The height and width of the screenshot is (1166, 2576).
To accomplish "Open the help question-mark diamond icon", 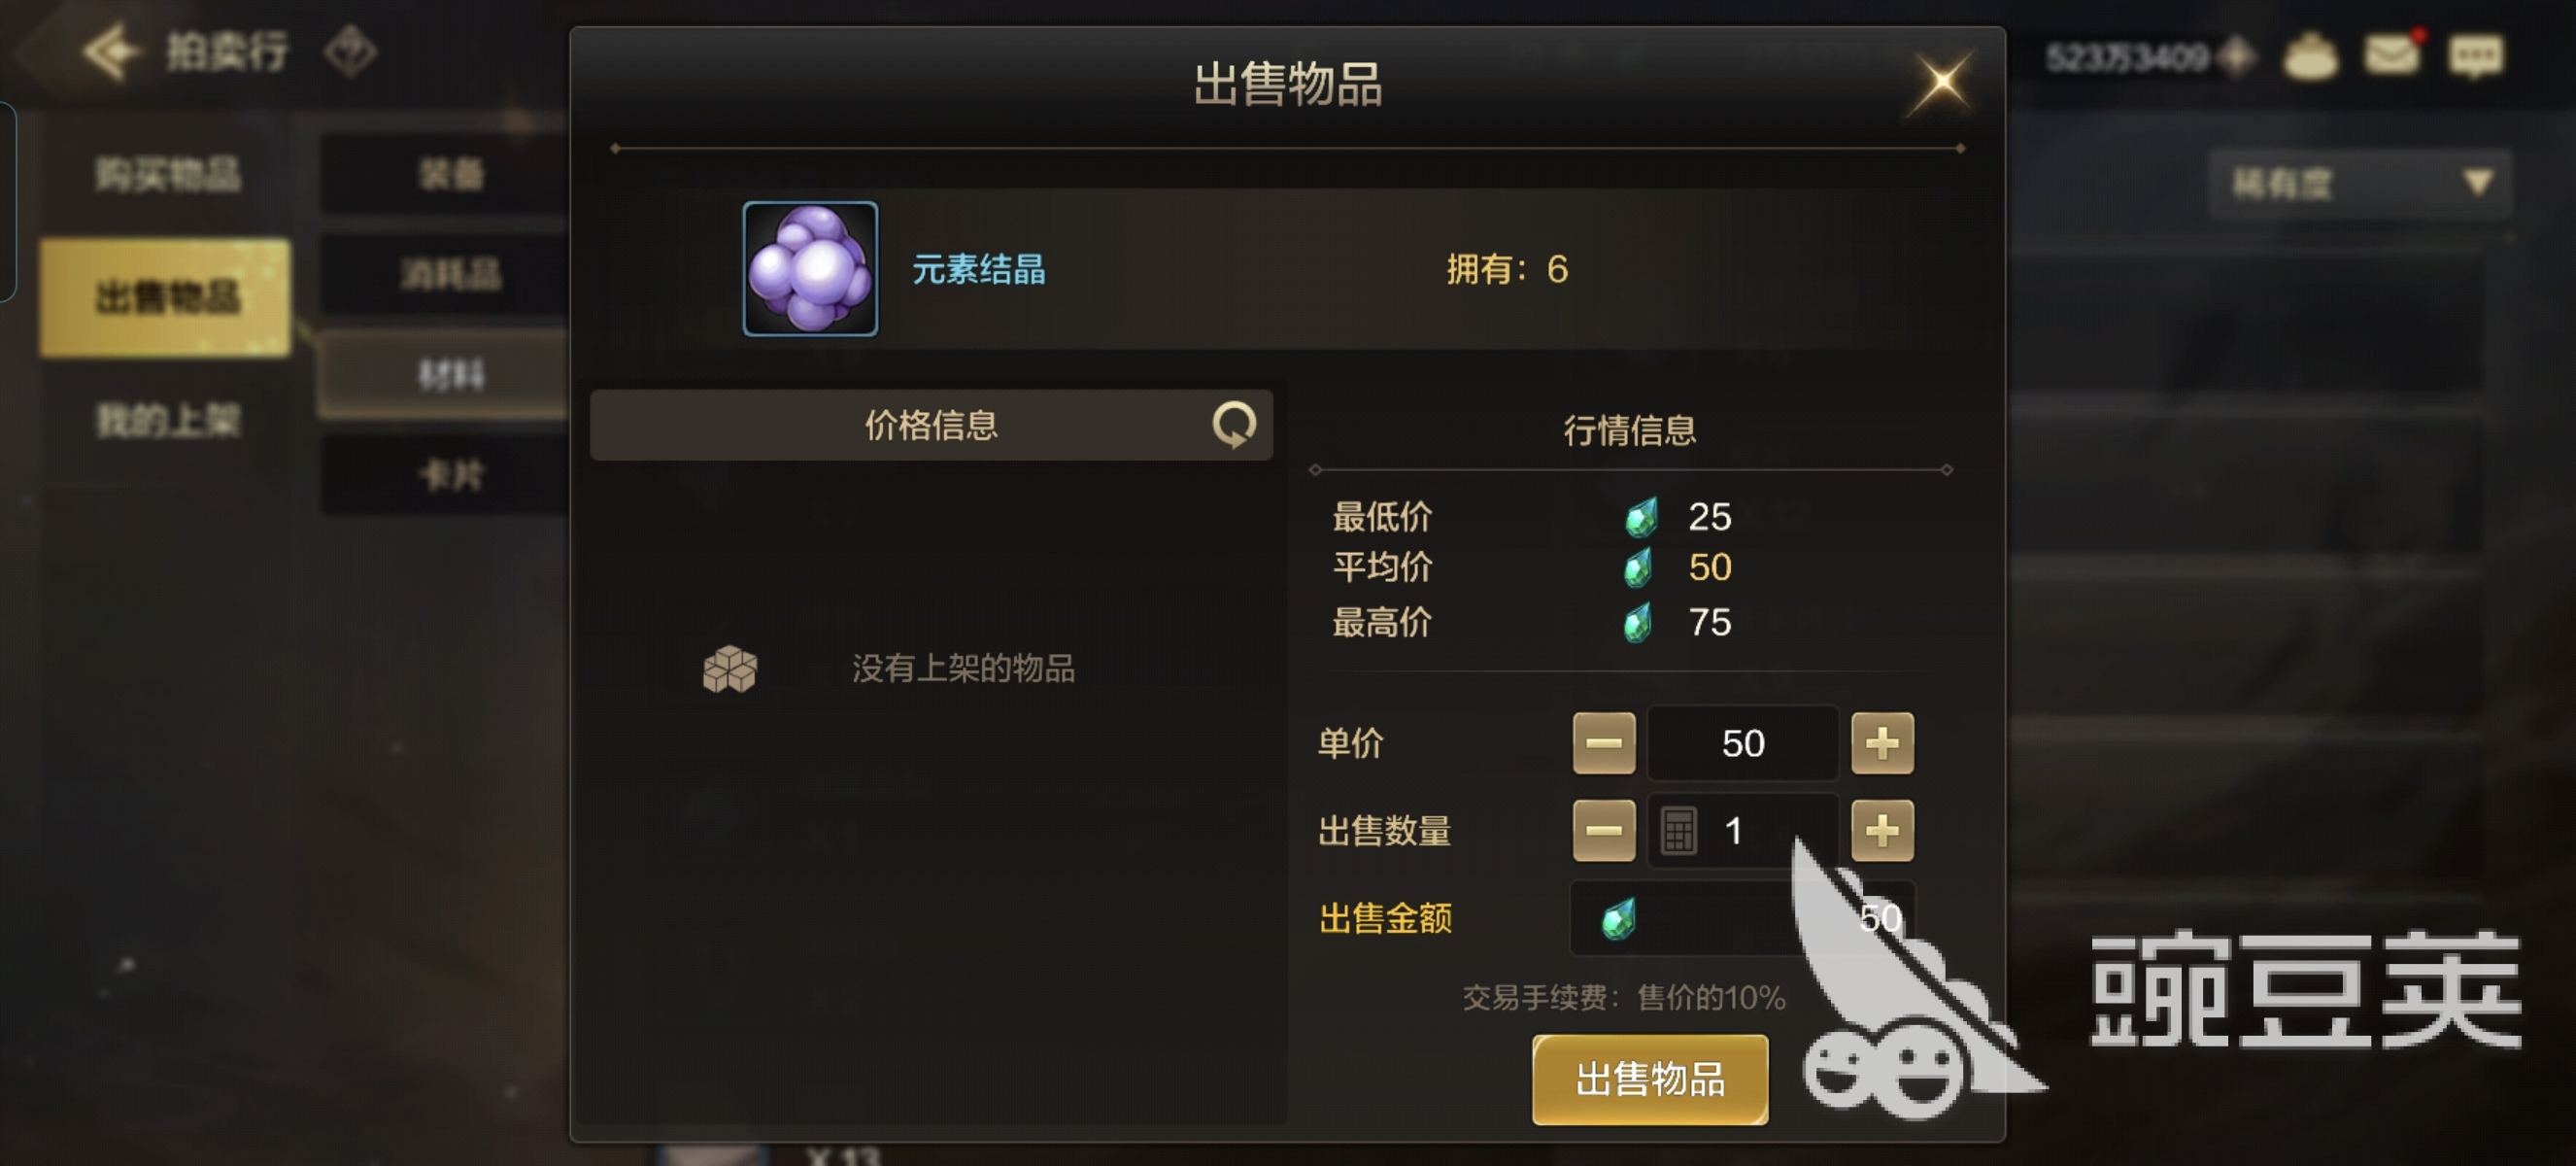I will [350, 52].
